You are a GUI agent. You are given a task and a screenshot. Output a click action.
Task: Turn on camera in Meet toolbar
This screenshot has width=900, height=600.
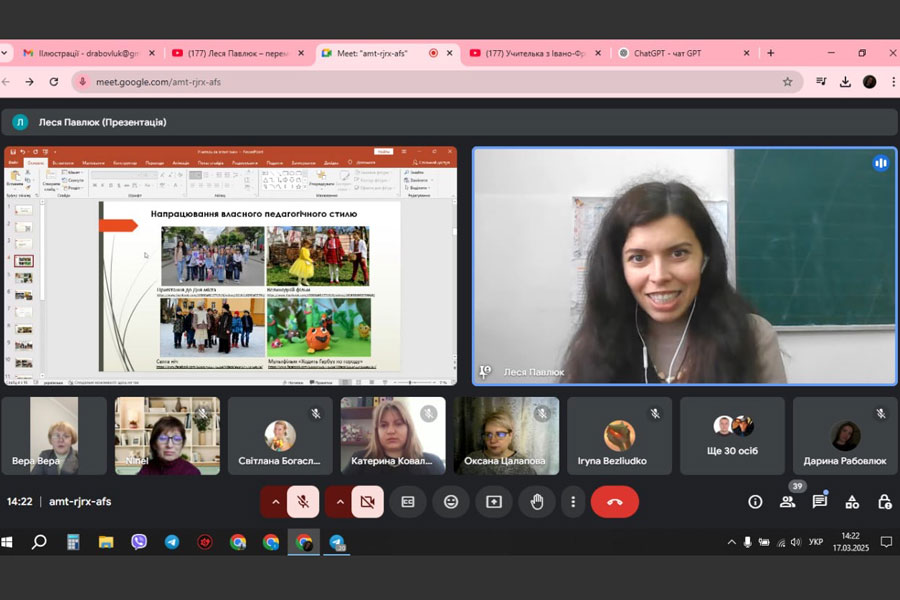point(366,502)
